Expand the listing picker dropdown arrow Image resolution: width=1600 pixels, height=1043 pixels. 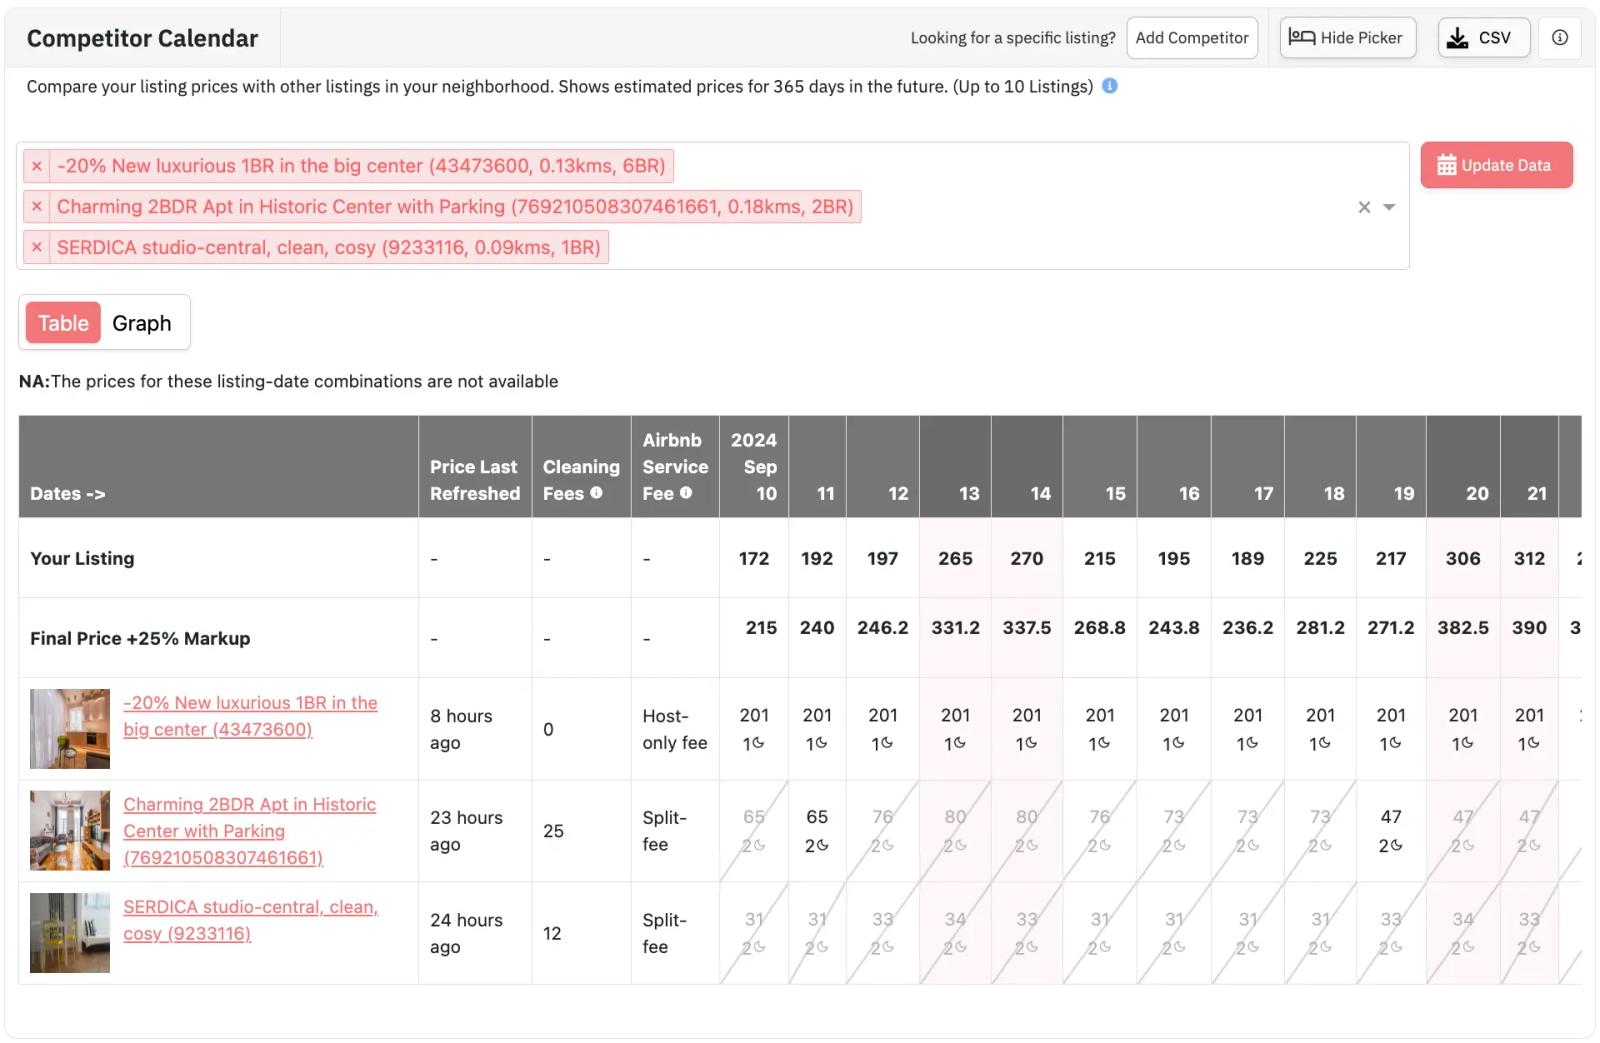1389,207
